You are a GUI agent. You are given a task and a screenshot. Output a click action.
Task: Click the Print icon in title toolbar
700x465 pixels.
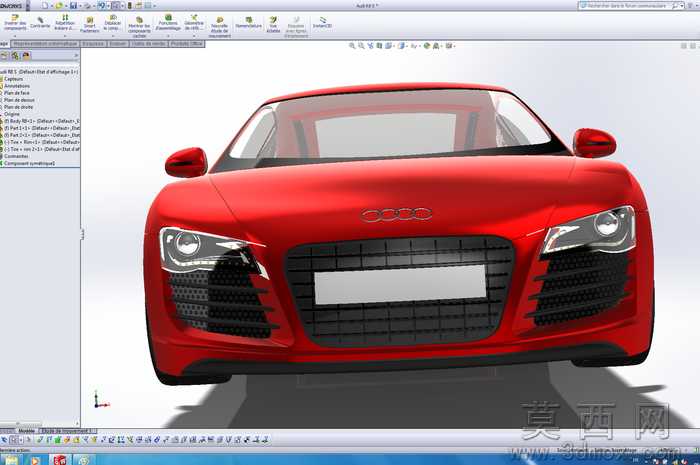tap(87, 5)
